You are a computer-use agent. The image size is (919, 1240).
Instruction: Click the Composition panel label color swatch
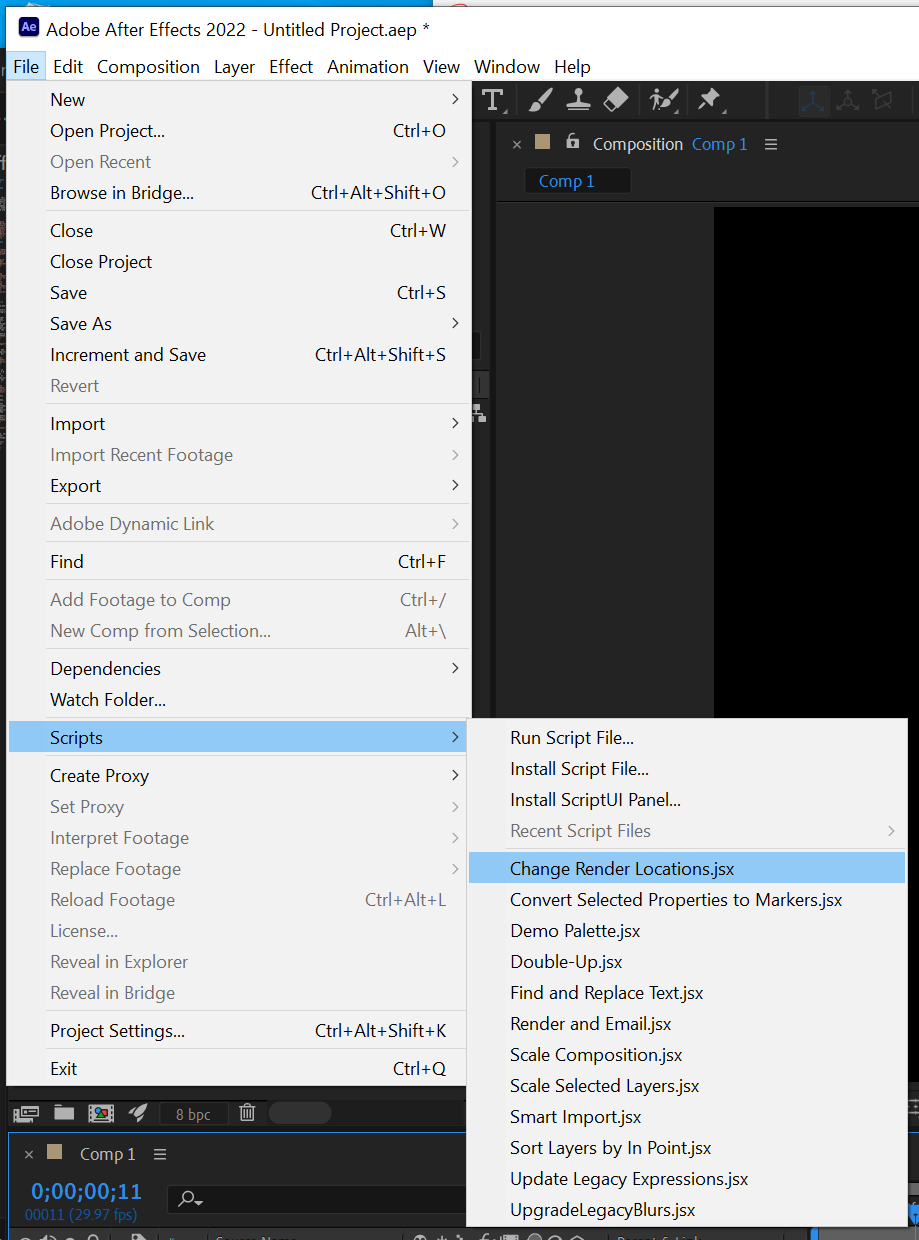543,142
